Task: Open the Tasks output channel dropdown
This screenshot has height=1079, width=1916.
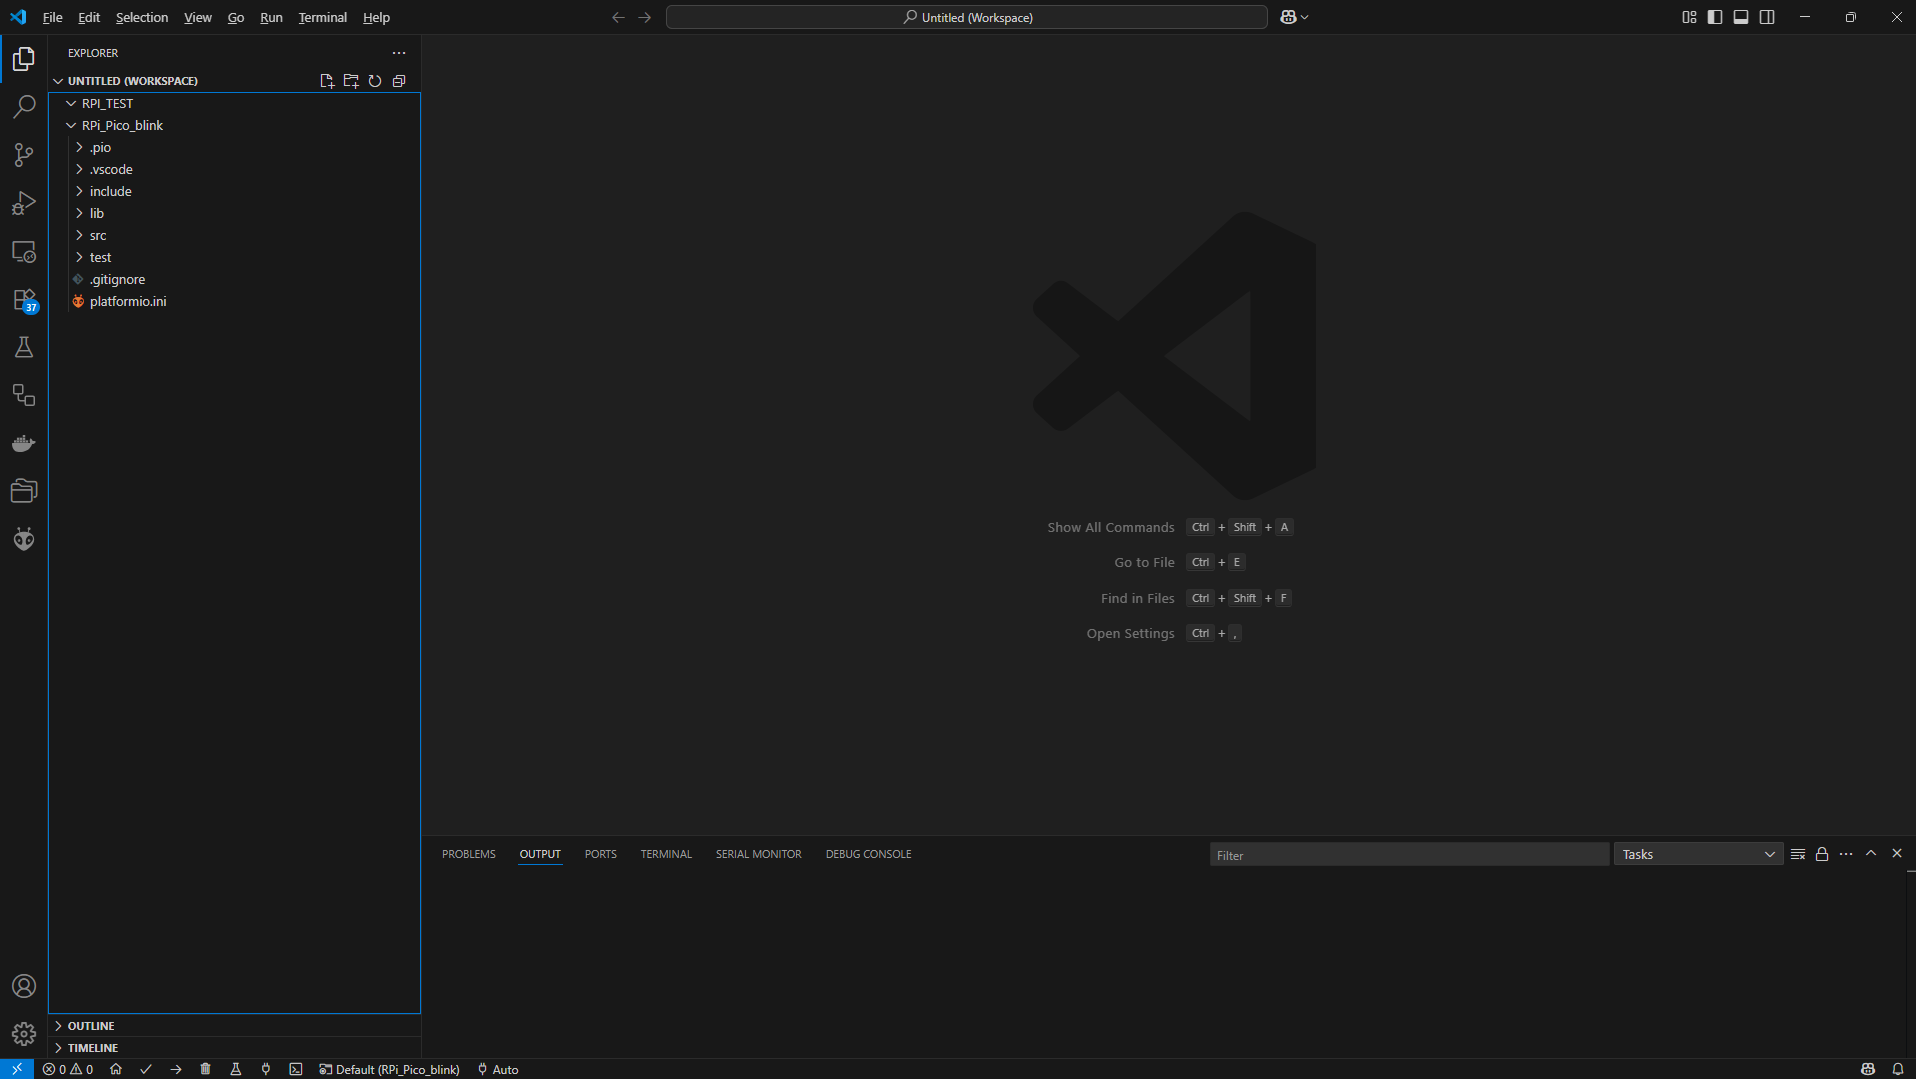Action: tap(1698, 854)
